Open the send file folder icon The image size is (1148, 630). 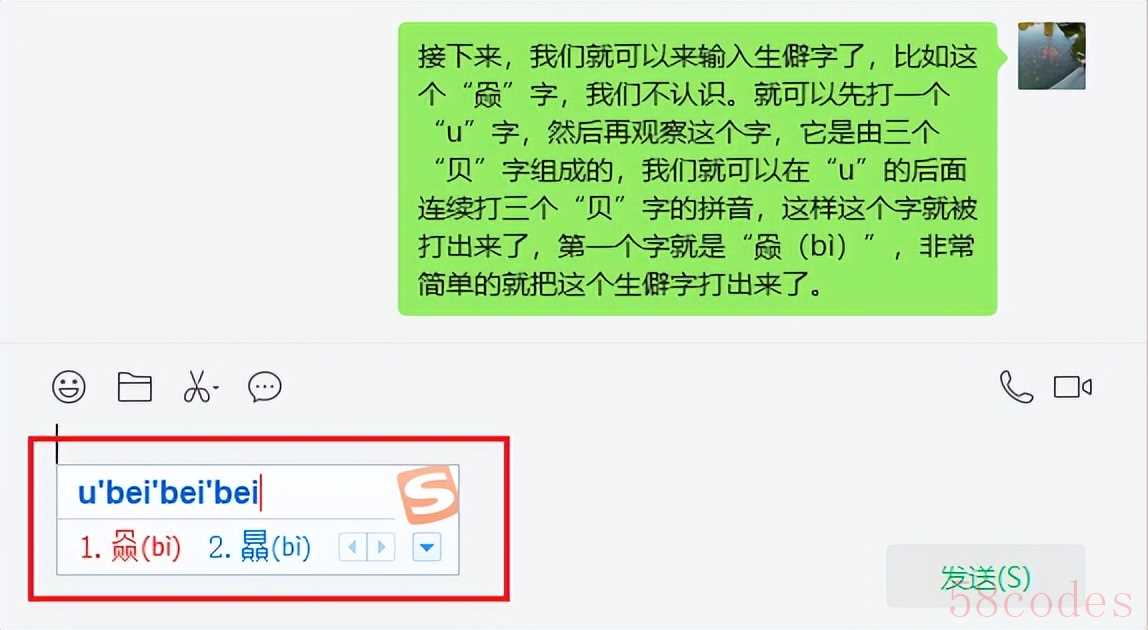[x=135, y=387]
